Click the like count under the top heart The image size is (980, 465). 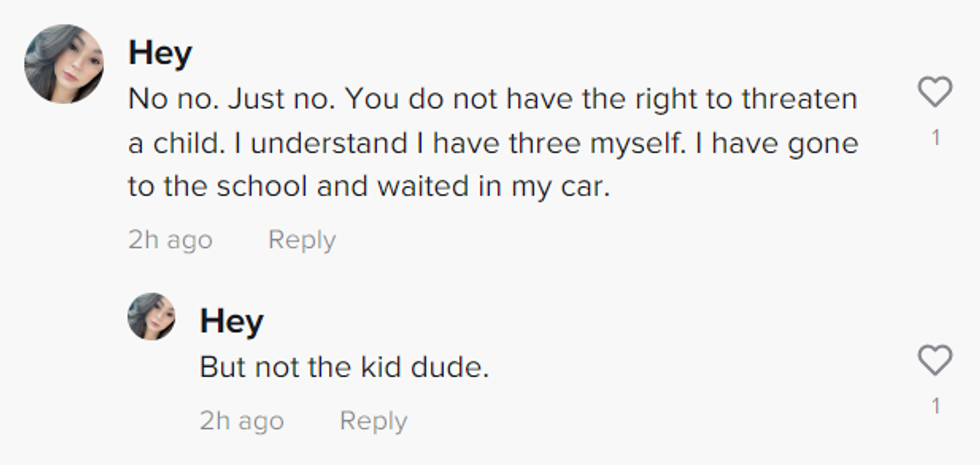(x=935, y=138)
